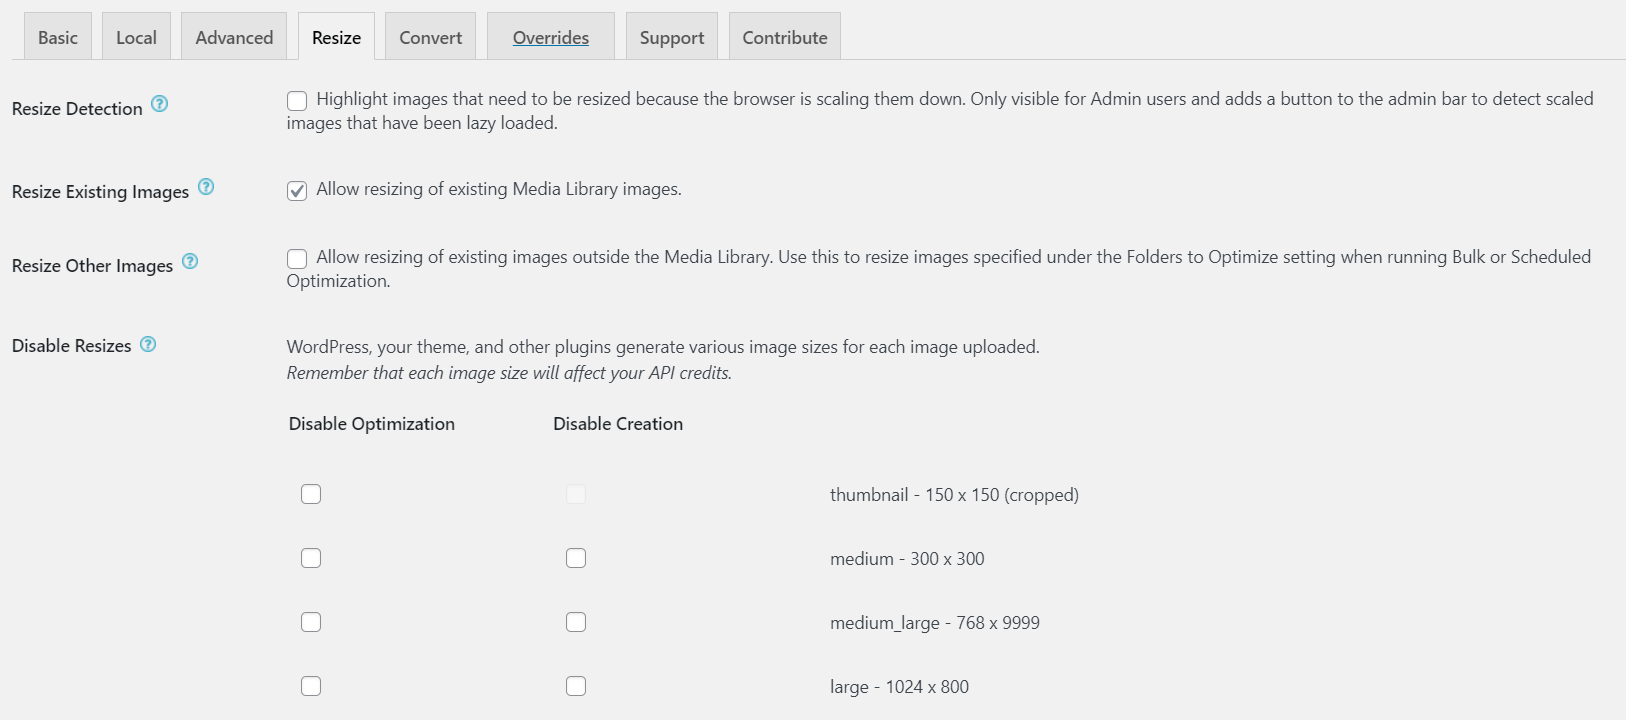
Task: Enable resizing images outside Media Library
Action: tap(297, 259)
